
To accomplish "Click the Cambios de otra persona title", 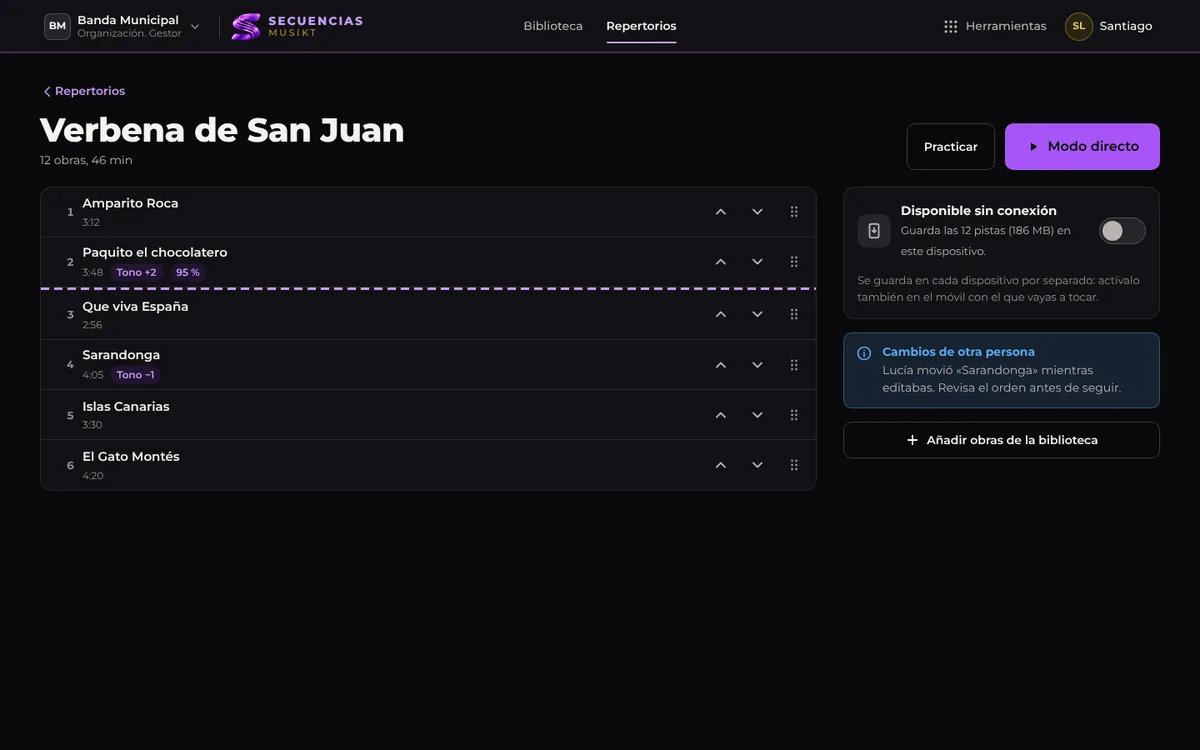I will (x=958, y=352).
